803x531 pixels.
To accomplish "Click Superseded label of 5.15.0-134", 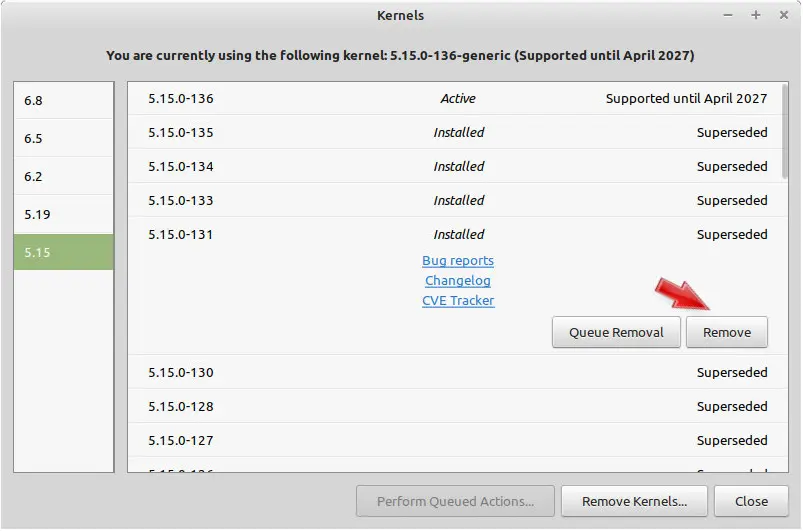I will [732, 166].
